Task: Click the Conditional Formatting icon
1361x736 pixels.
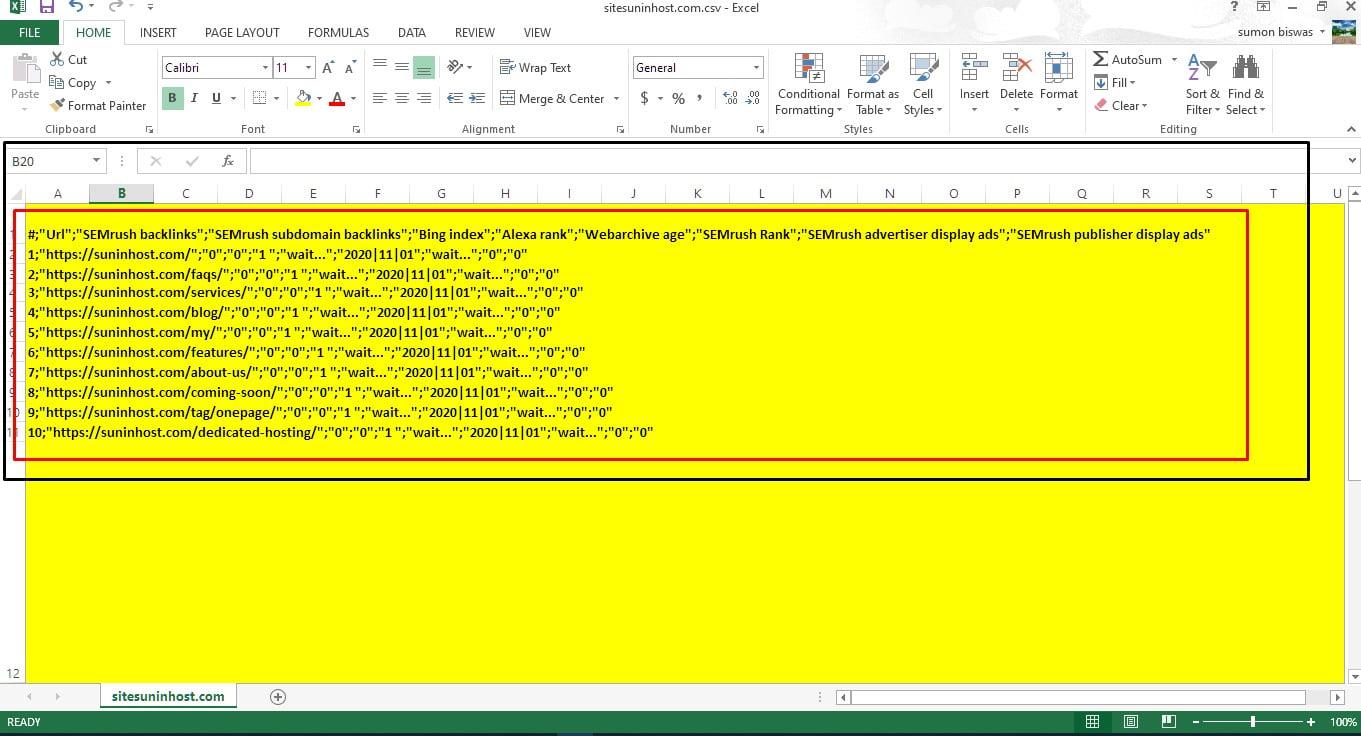Action: [807, 84]
